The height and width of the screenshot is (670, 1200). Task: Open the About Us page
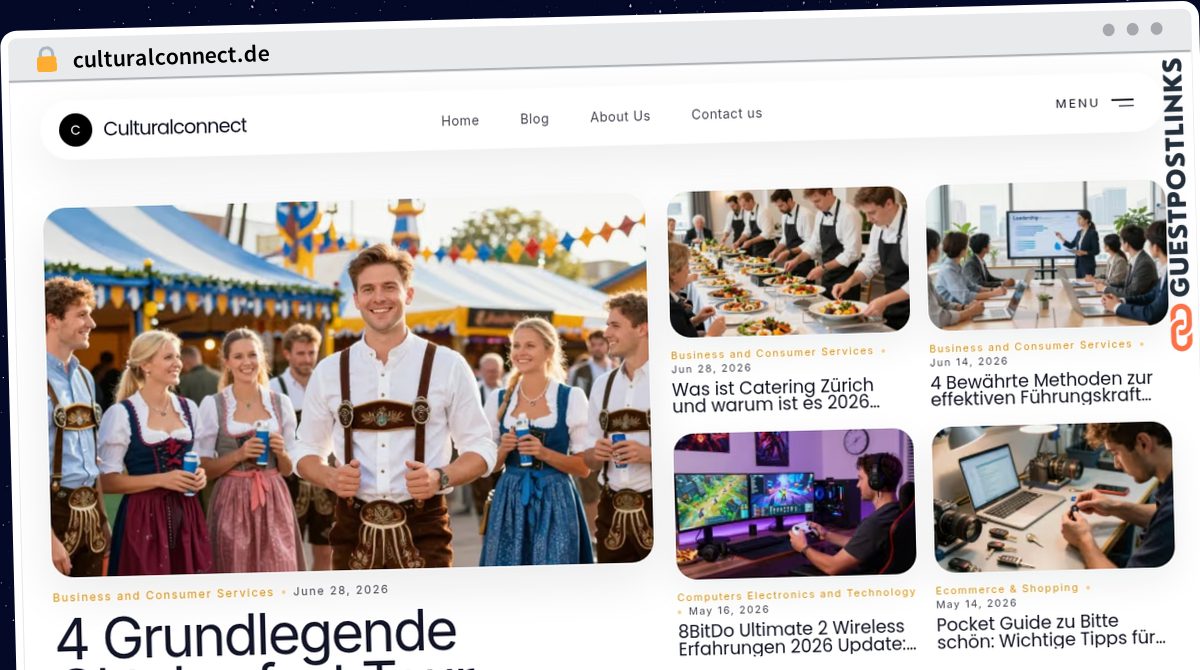tap(620, 116)
